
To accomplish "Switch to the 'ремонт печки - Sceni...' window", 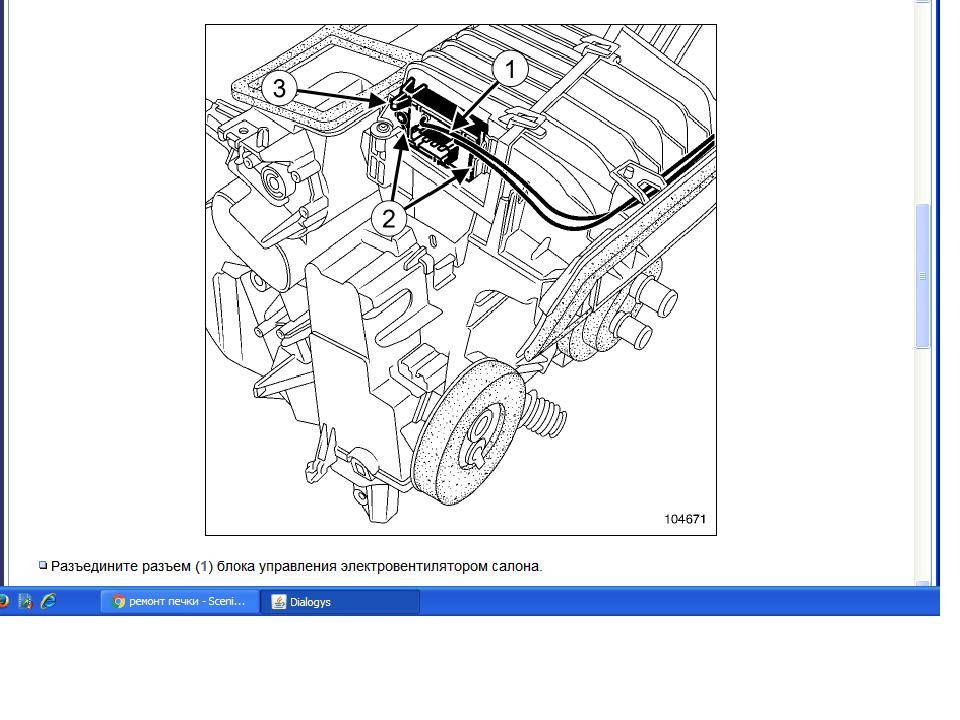I will point(179,602).
